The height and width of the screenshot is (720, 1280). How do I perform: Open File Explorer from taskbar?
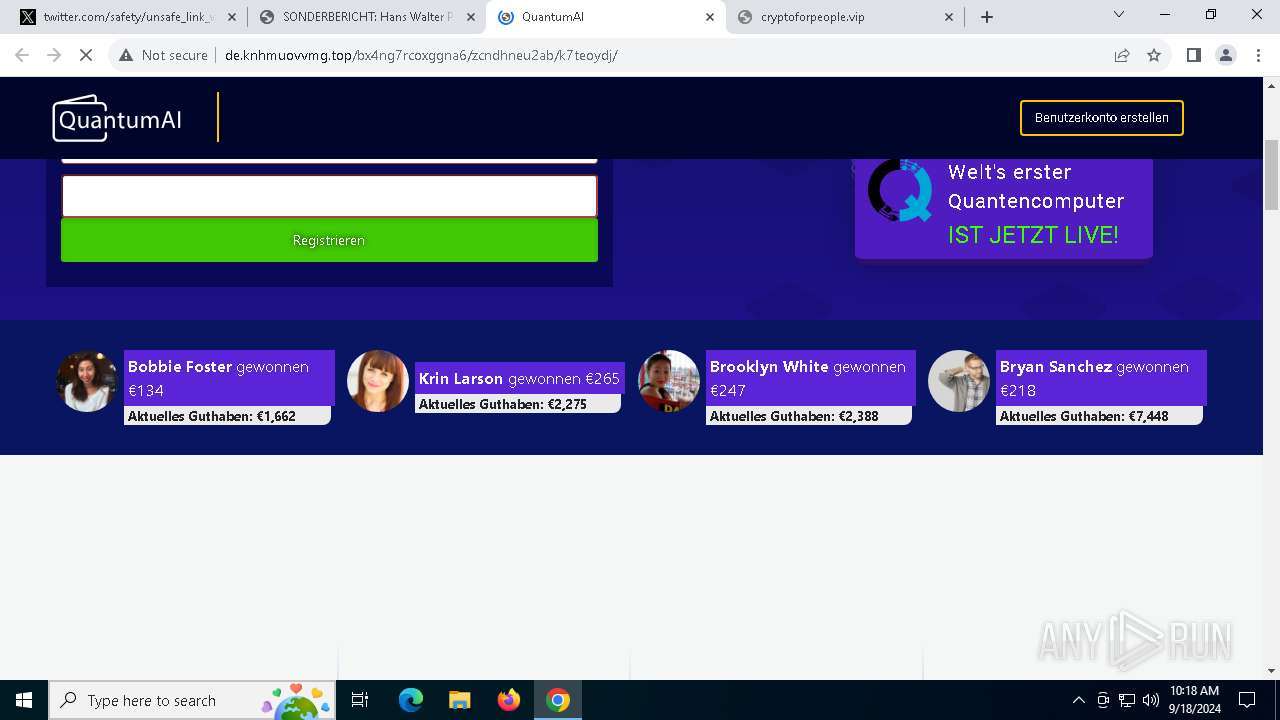459,700
